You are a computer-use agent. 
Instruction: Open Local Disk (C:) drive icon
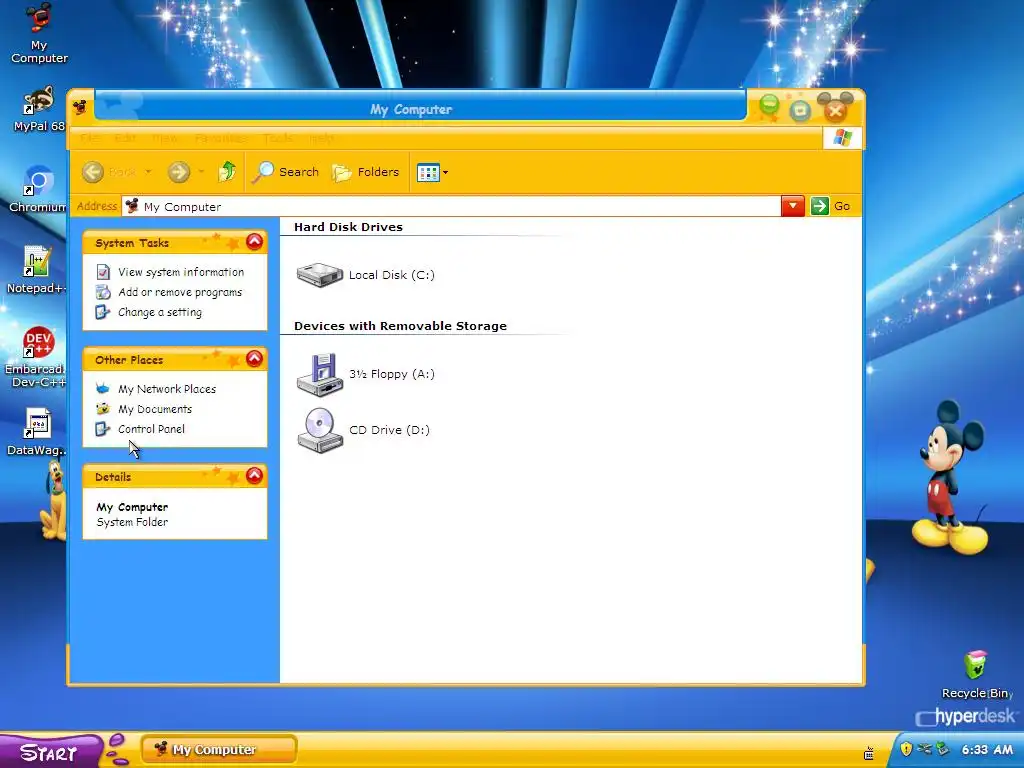pos(319,275)
